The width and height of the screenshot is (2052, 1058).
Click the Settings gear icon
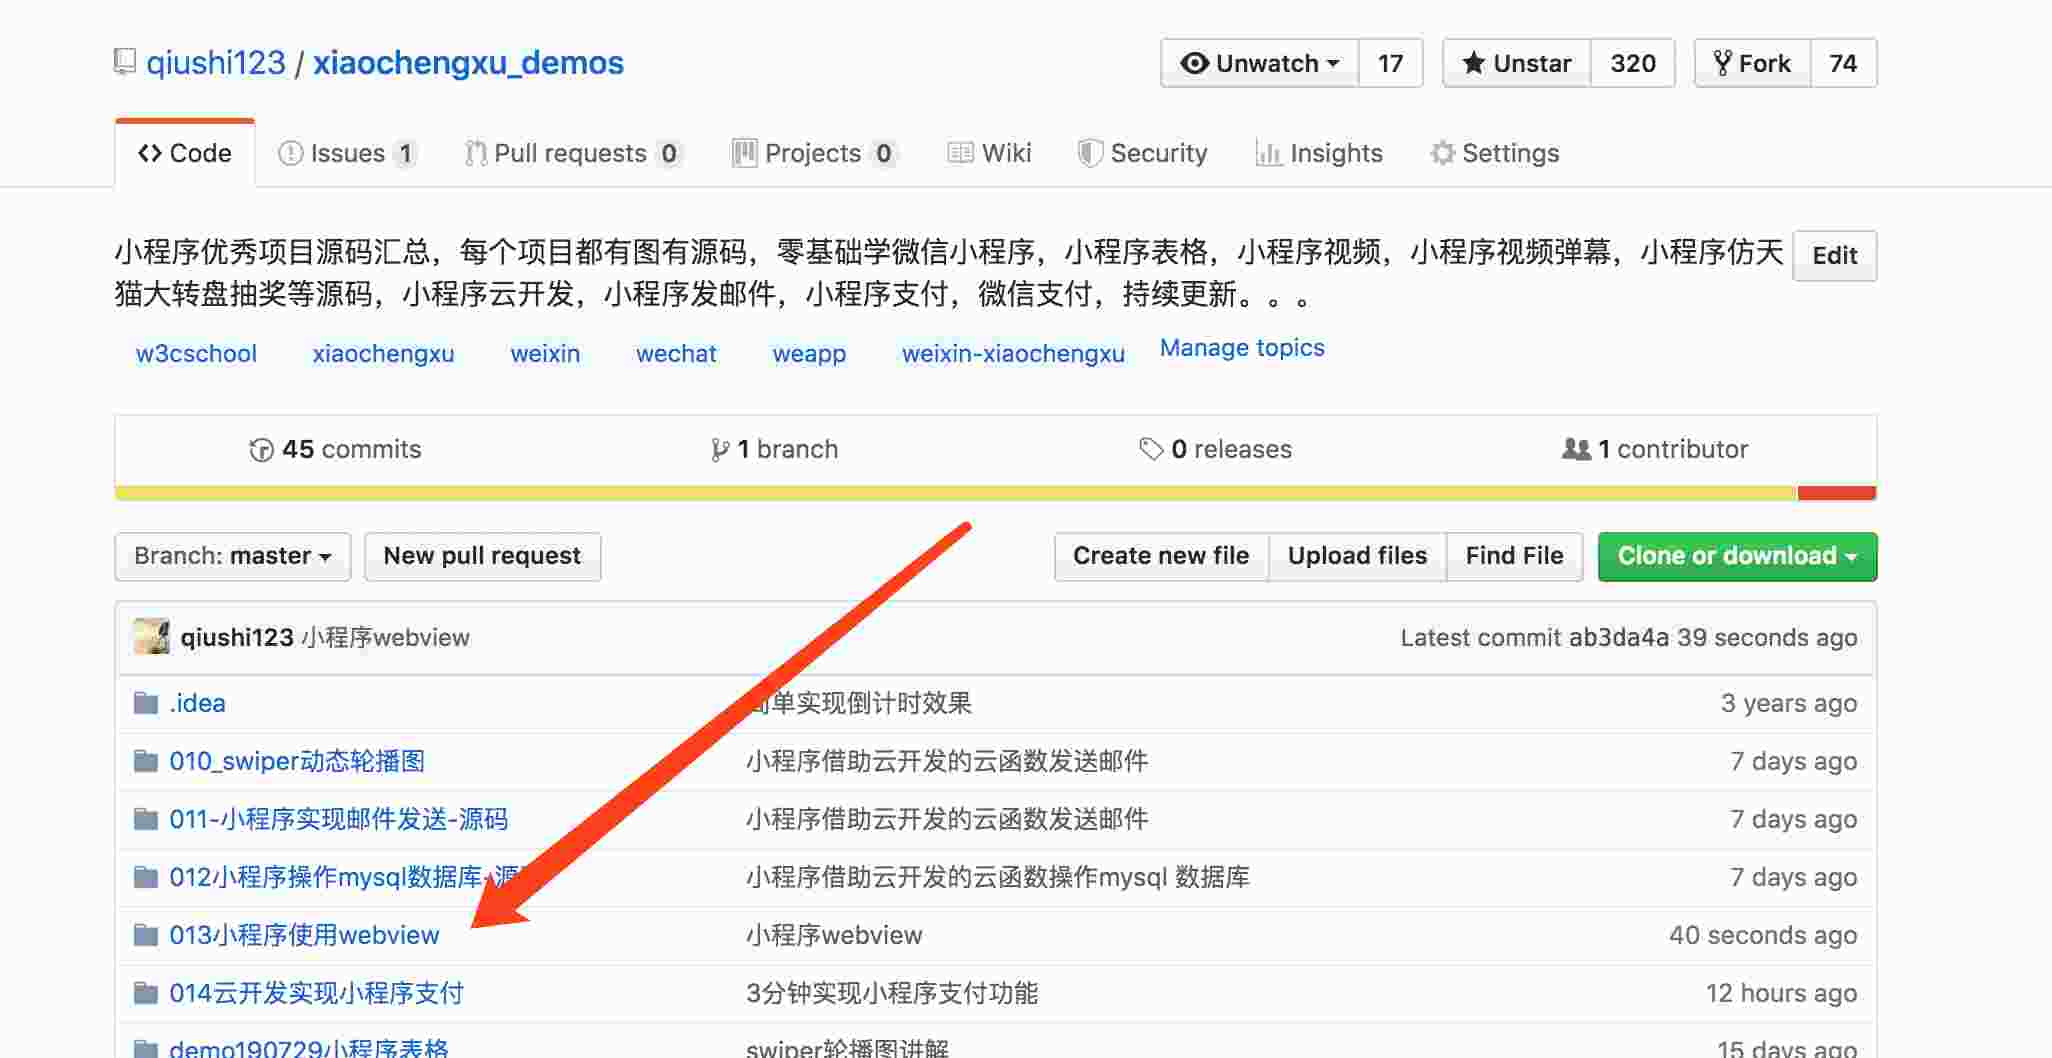pyautogui.click(x=1442, y=153)
